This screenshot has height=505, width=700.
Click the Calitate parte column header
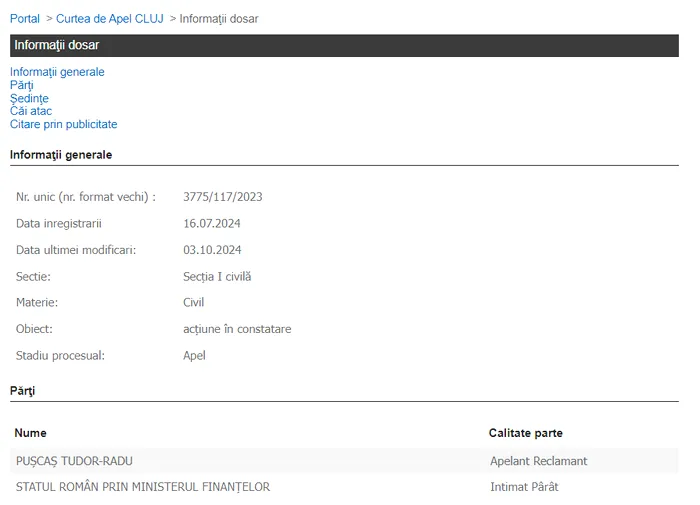[525, 433]
